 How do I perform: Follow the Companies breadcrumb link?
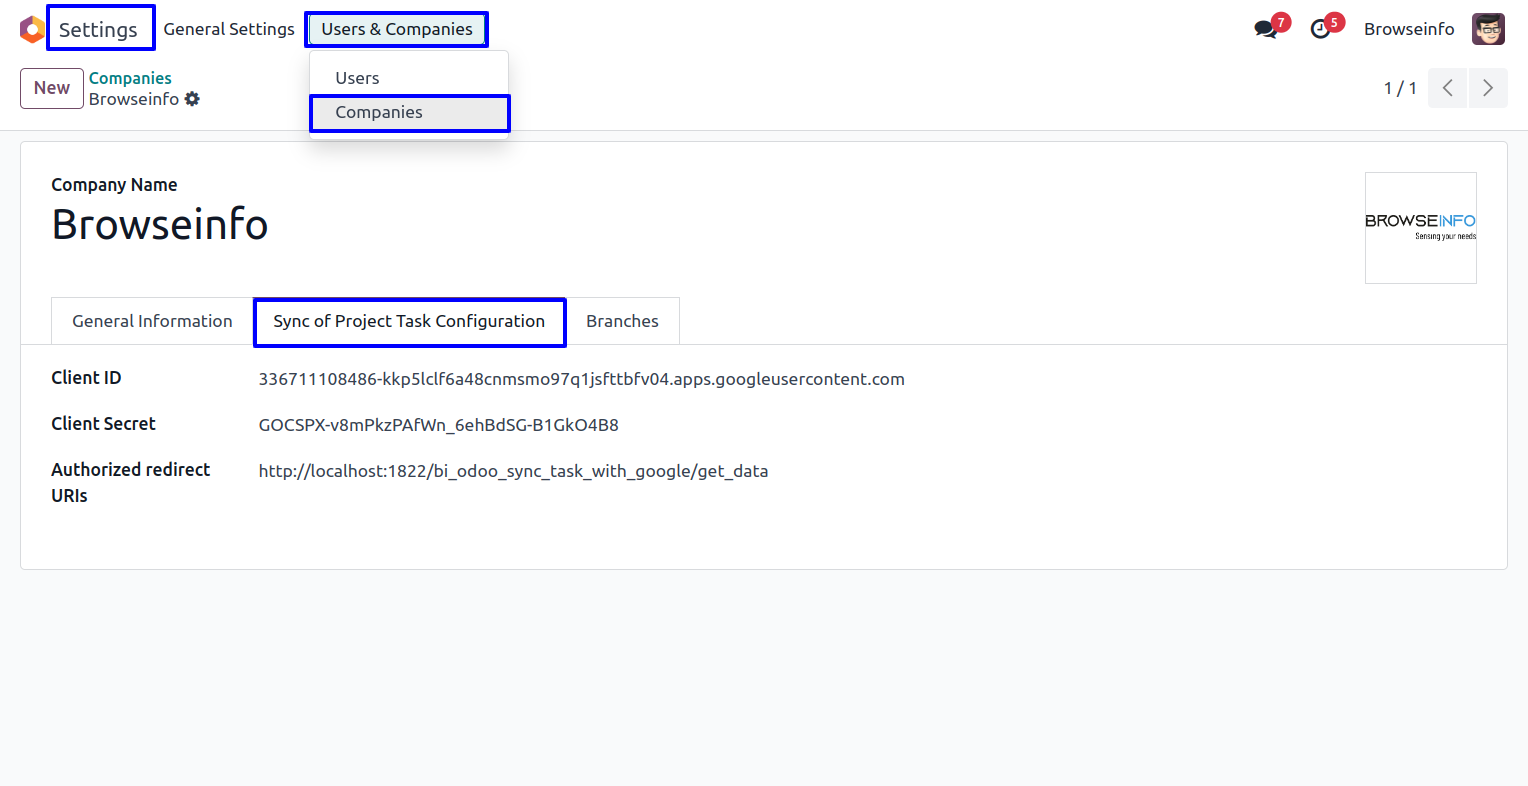coord(130,78)
